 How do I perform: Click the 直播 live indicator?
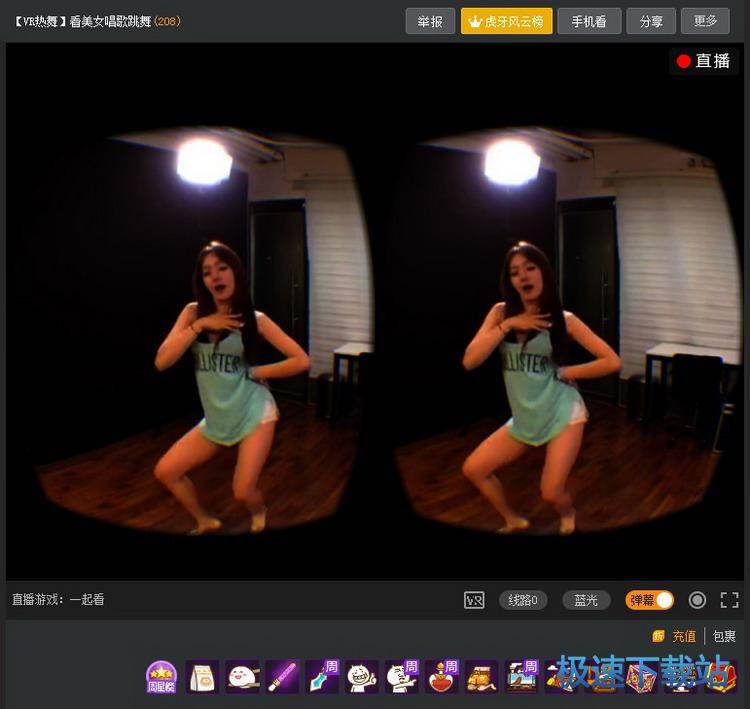click(704, 61)
